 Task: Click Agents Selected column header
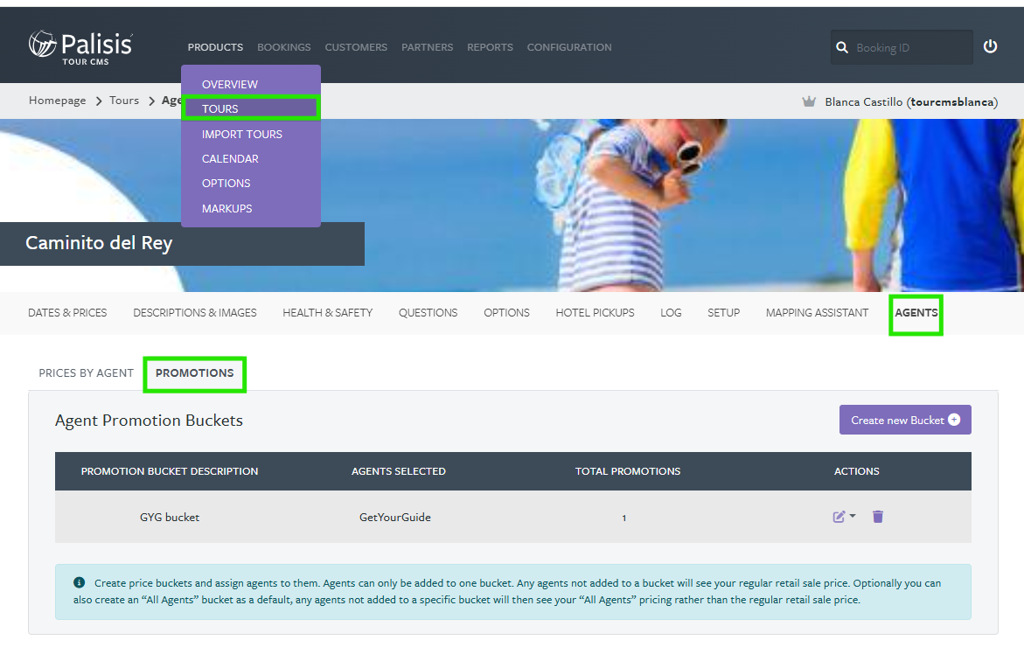[x=398, y=471]
